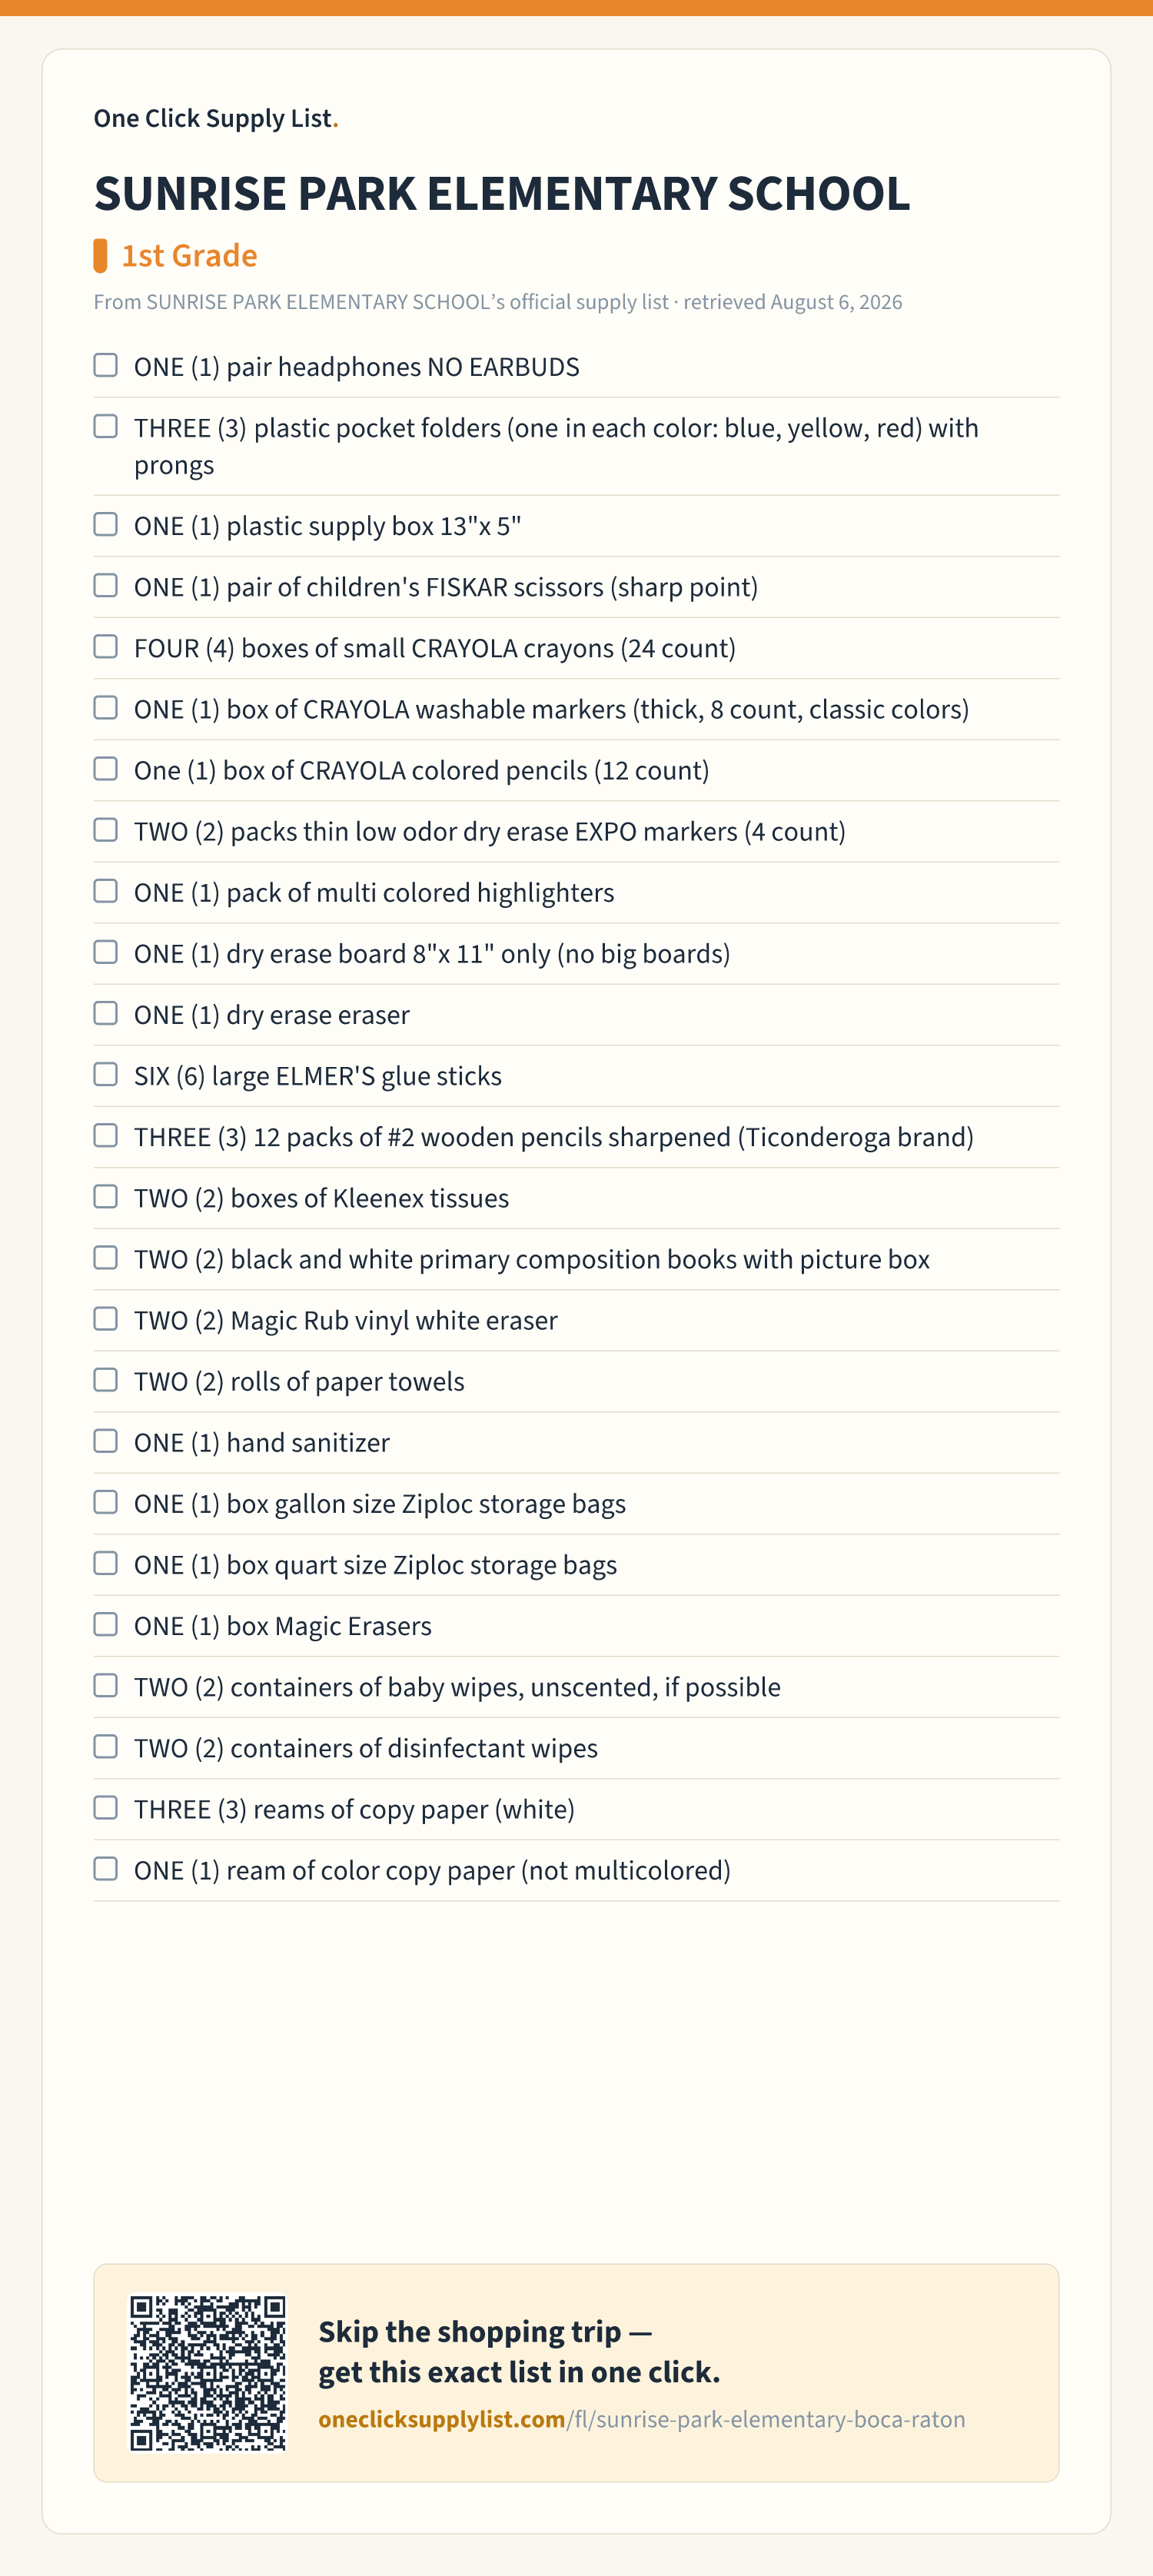The image size is (1153, 2576).
Task: Open the oneclicksupplylist.com sunrise-park link
Action: 641,2419
